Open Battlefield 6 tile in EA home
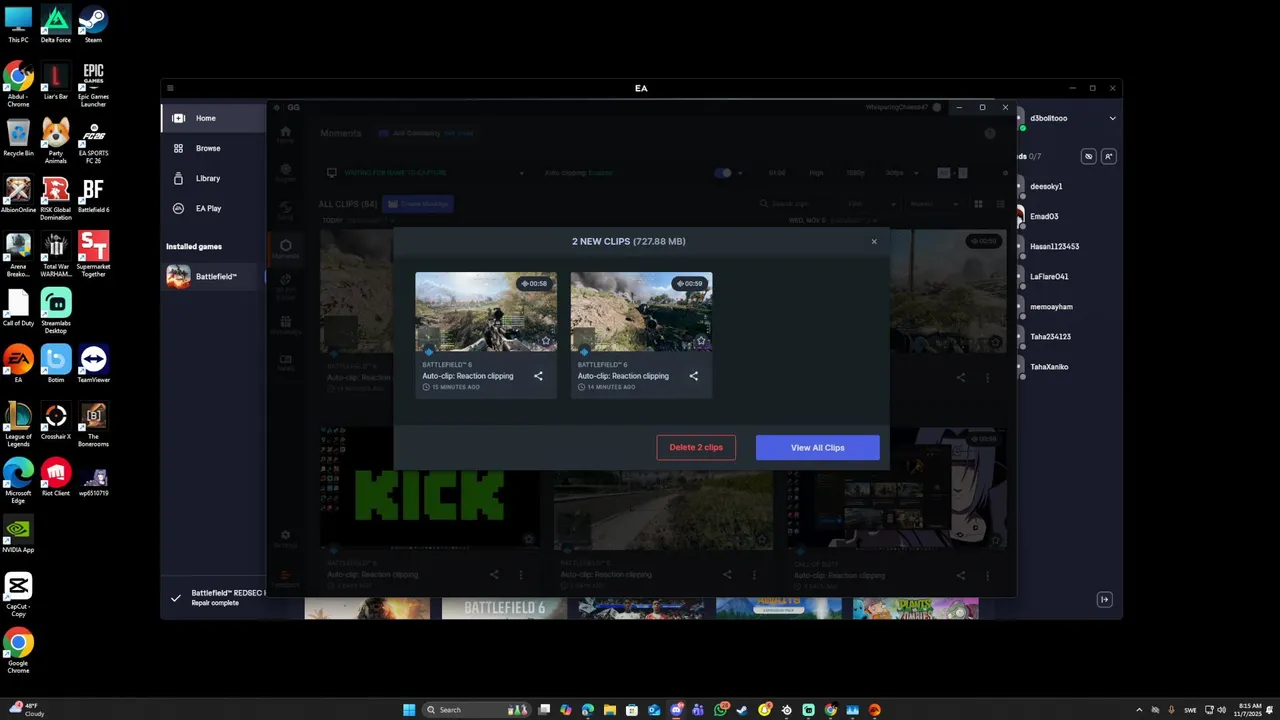The height and width of the screenshot is (720, 1280). pos(504,608)
